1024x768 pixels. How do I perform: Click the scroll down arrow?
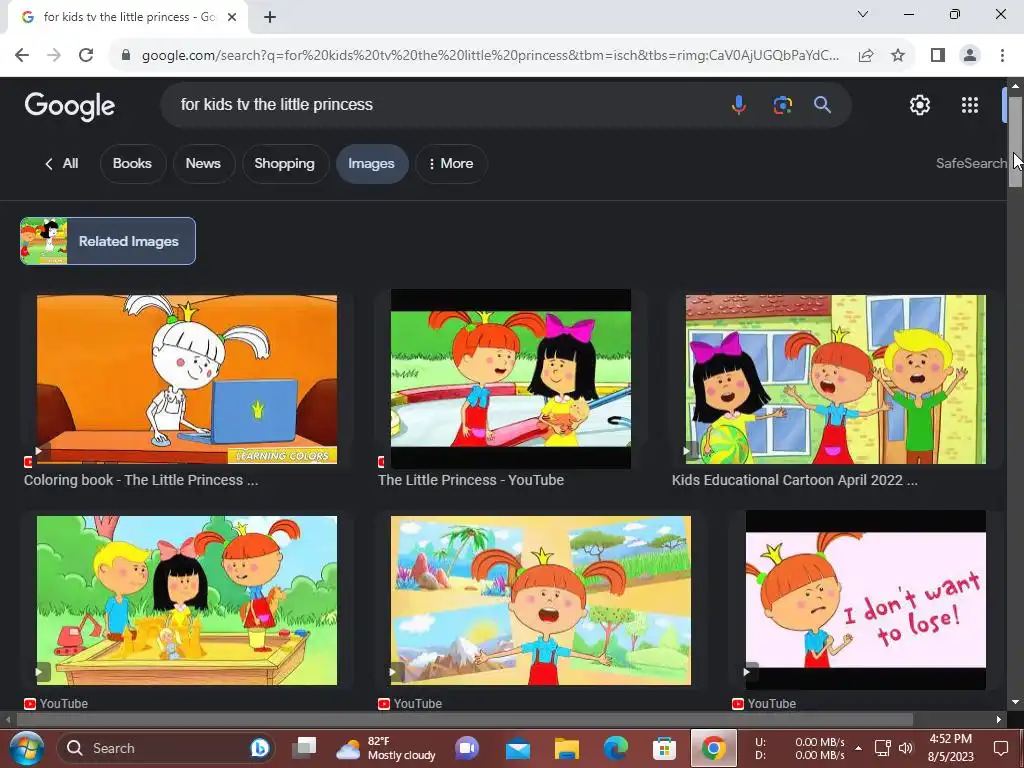pyautogui.click(x=1015, y=702)
